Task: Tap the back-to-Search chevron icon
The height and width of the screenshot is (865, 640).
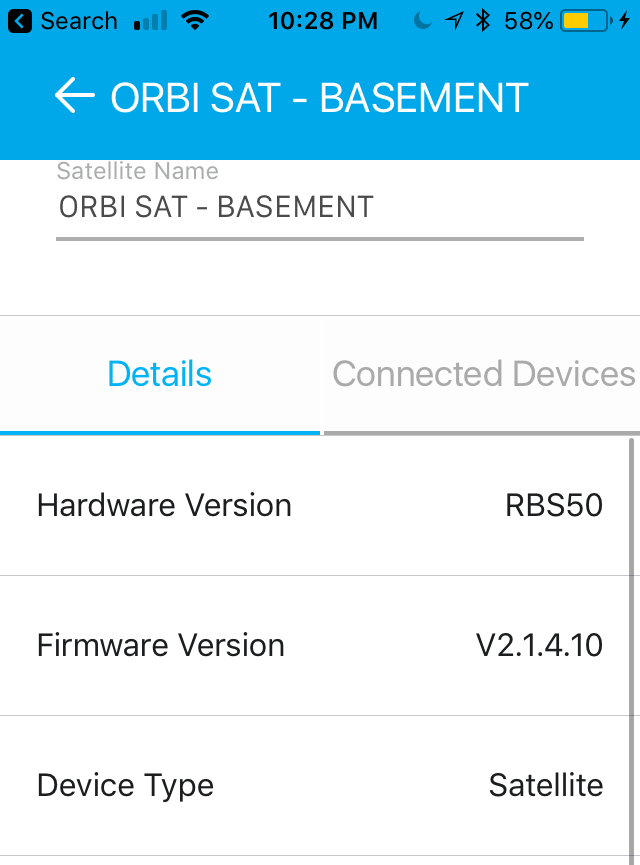Action: click(19, 21)
